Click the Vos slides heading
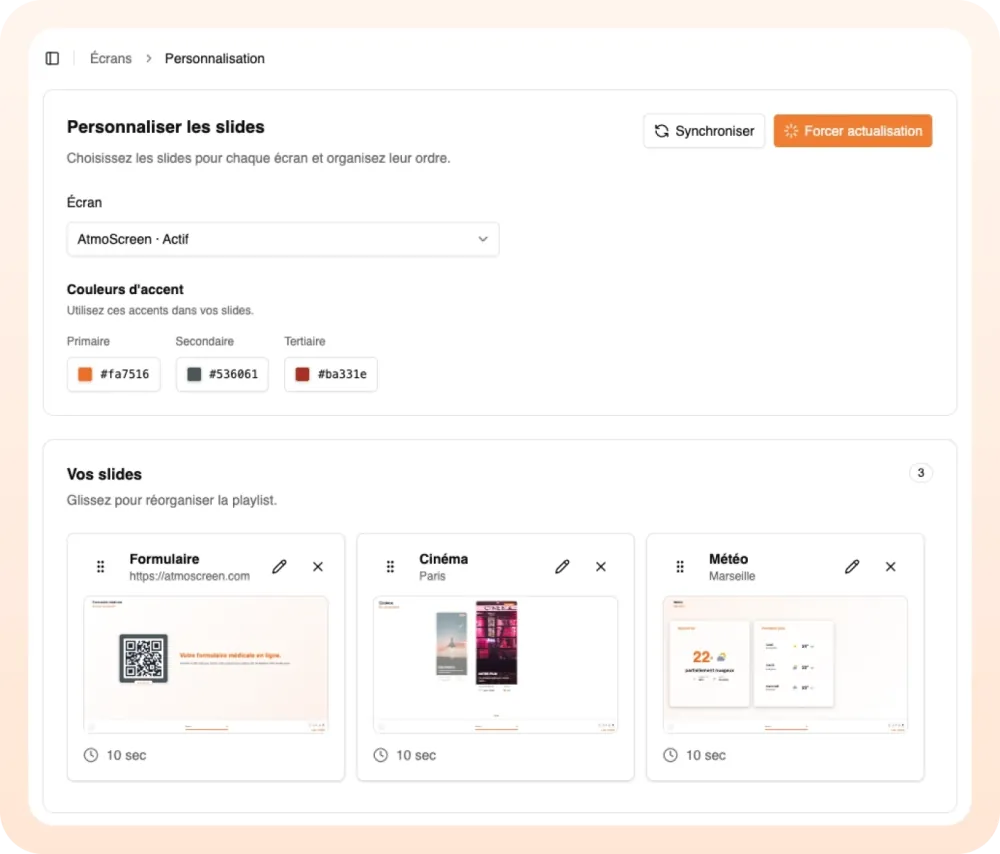1000x854 pixels. click(x=104, y=475)
